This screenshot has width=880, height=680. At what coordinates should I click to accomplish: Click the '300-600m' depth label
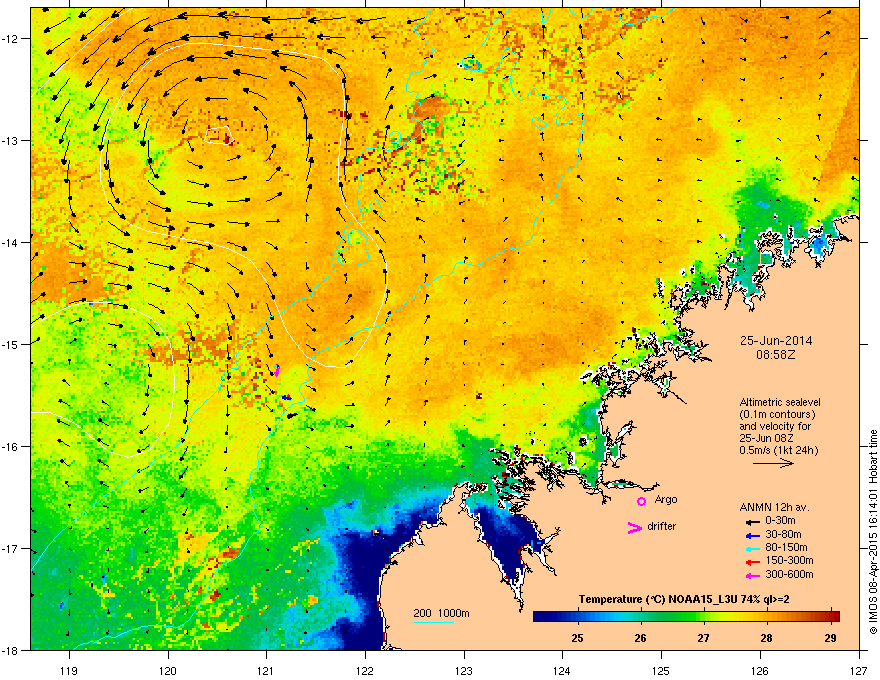(789, 574)
